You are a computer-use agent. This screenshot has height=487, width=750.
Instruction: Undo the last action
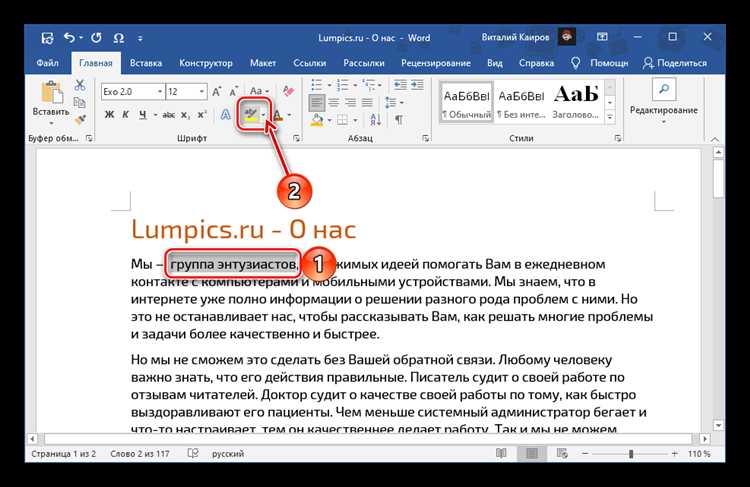pyautogui.click(x=70, y=37)
